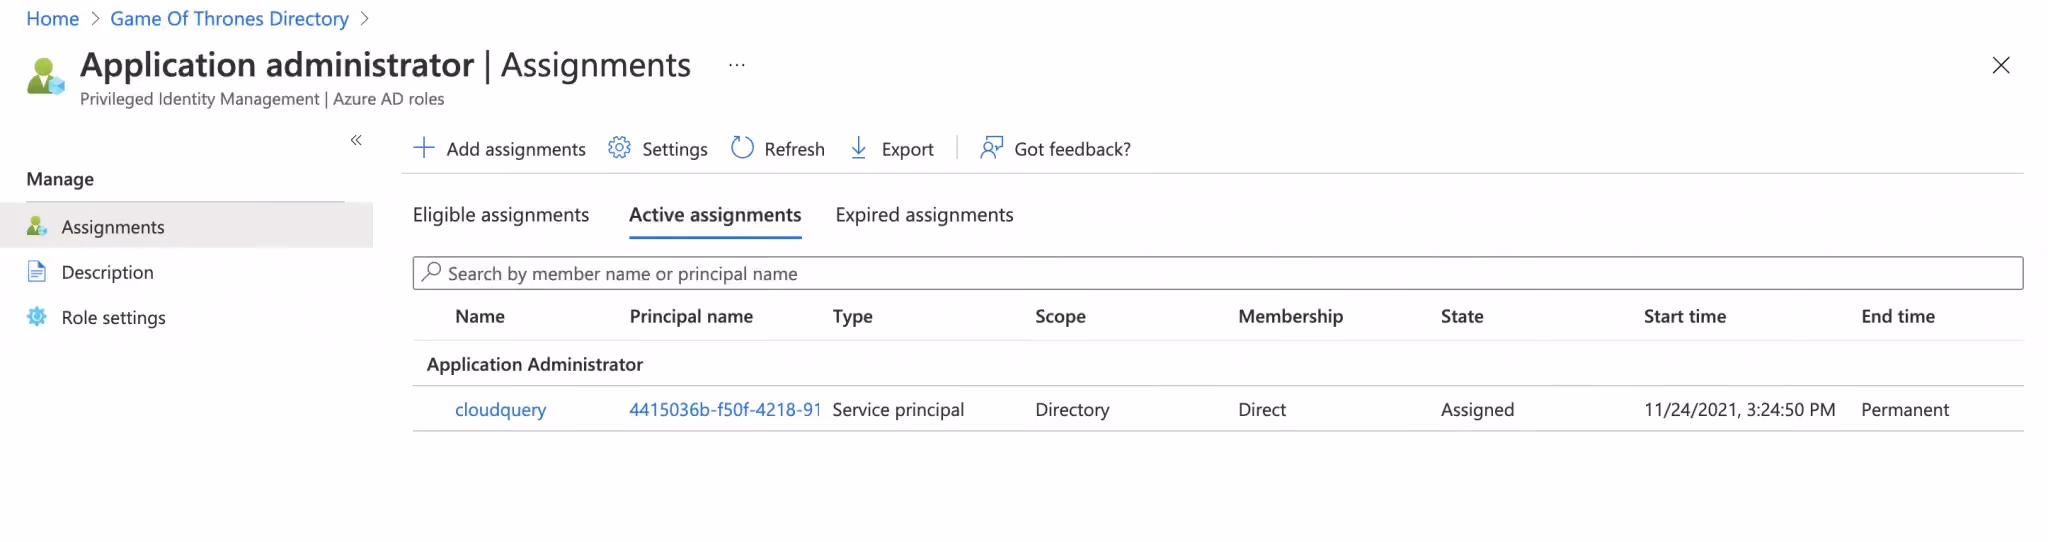Open Assignments in the Manage menu
The height and width of the screenshot is (542, 2048).
[186, 227]
